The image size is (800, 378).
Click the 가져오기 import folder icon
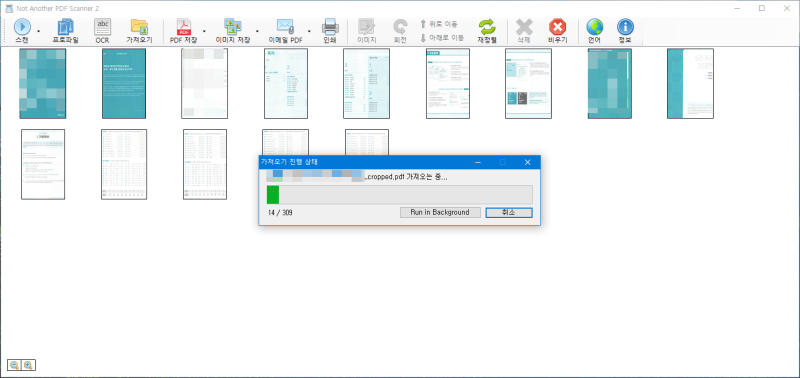[139, 26]
